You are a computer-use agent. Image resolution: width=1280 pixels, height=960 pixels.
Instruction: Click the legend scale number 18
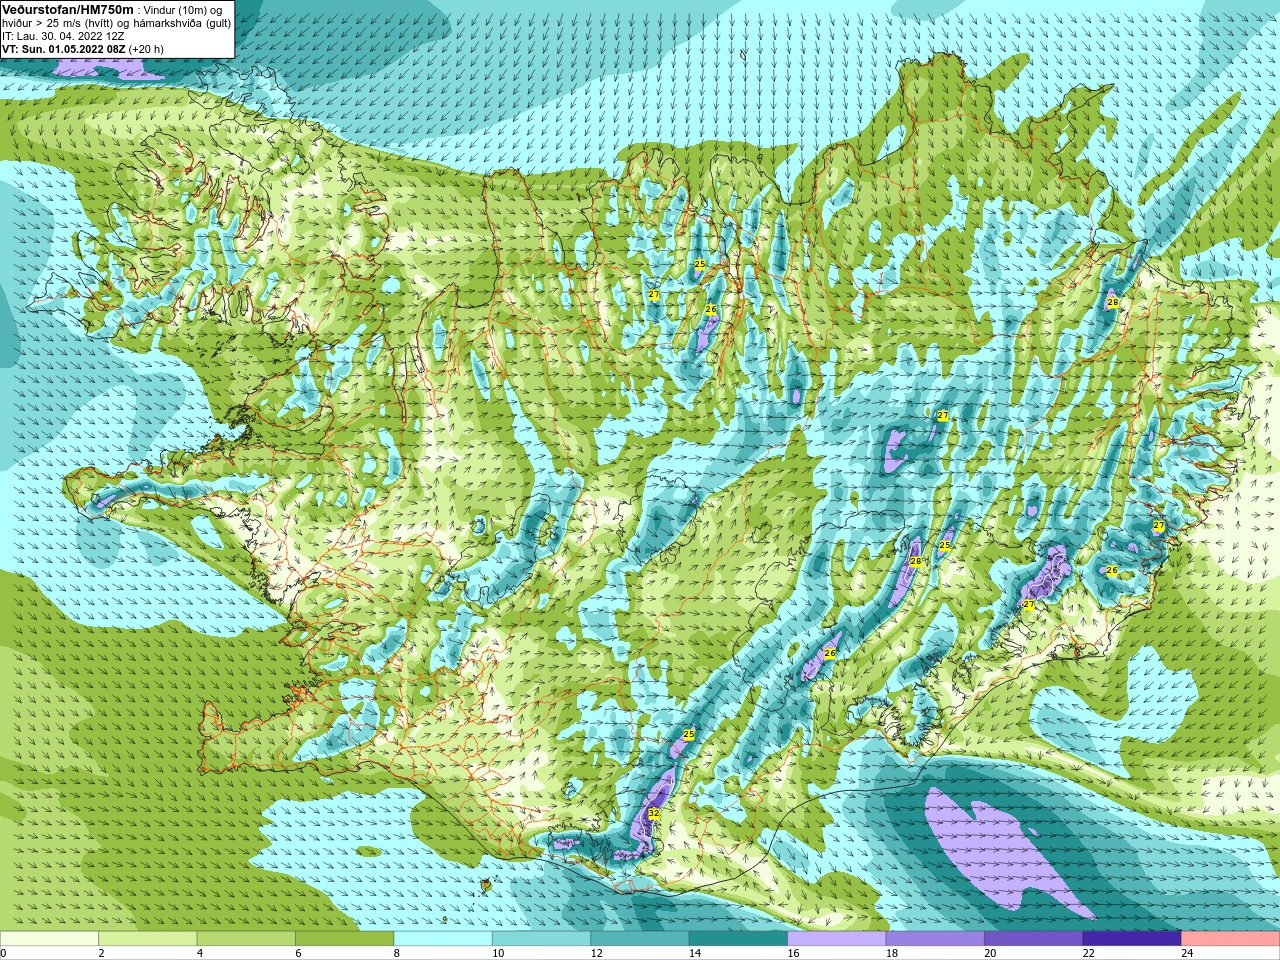892,953
